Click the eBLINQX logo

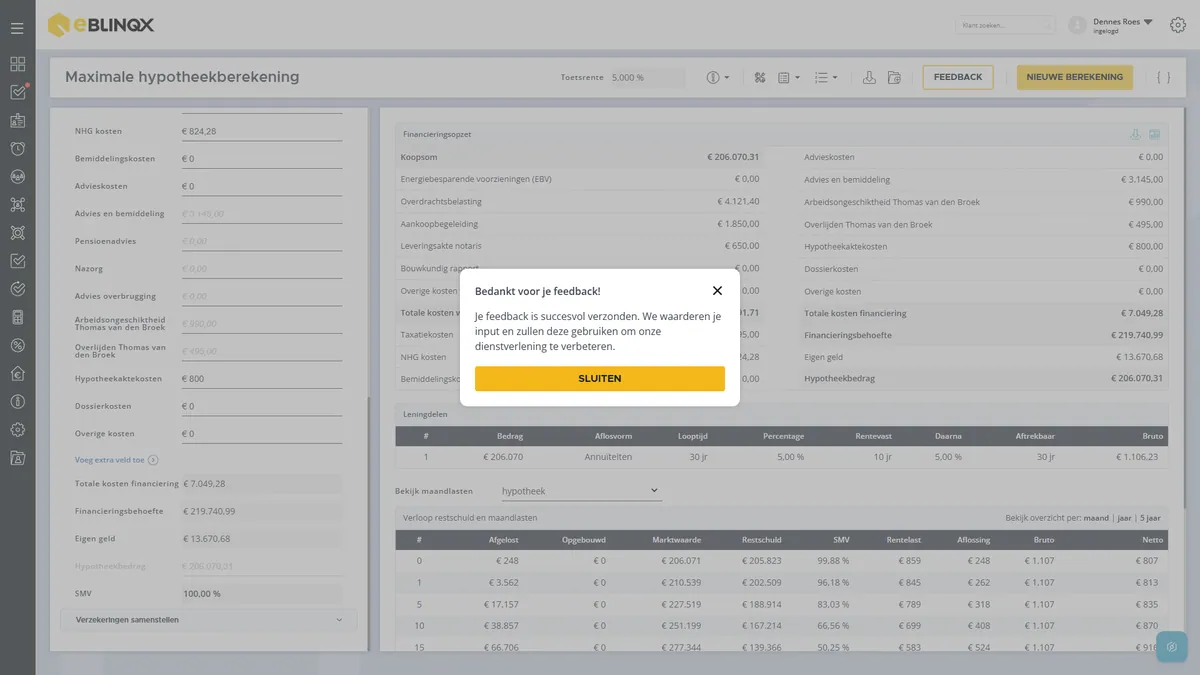[101, 25]
